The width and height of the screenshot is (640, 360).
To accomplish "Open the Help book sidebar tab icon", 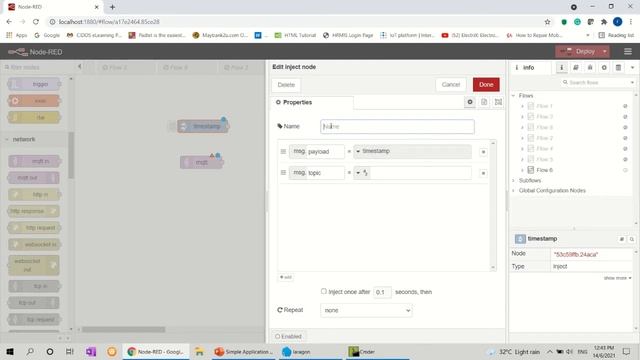I will click(x=576, y=67).
